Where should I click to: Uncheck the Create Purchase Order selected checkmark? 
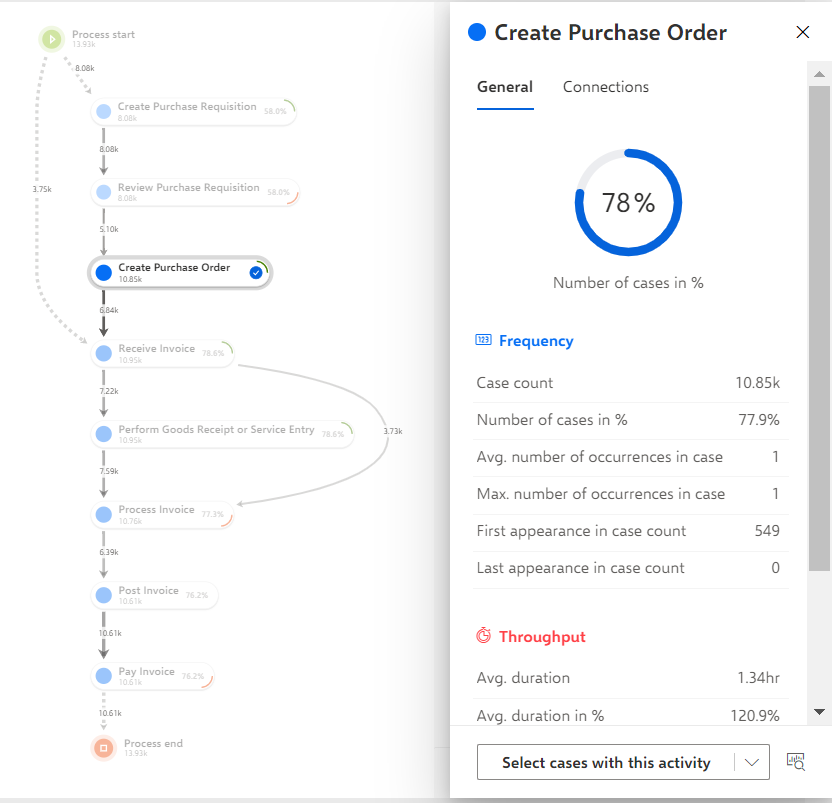tap(256, 273)
